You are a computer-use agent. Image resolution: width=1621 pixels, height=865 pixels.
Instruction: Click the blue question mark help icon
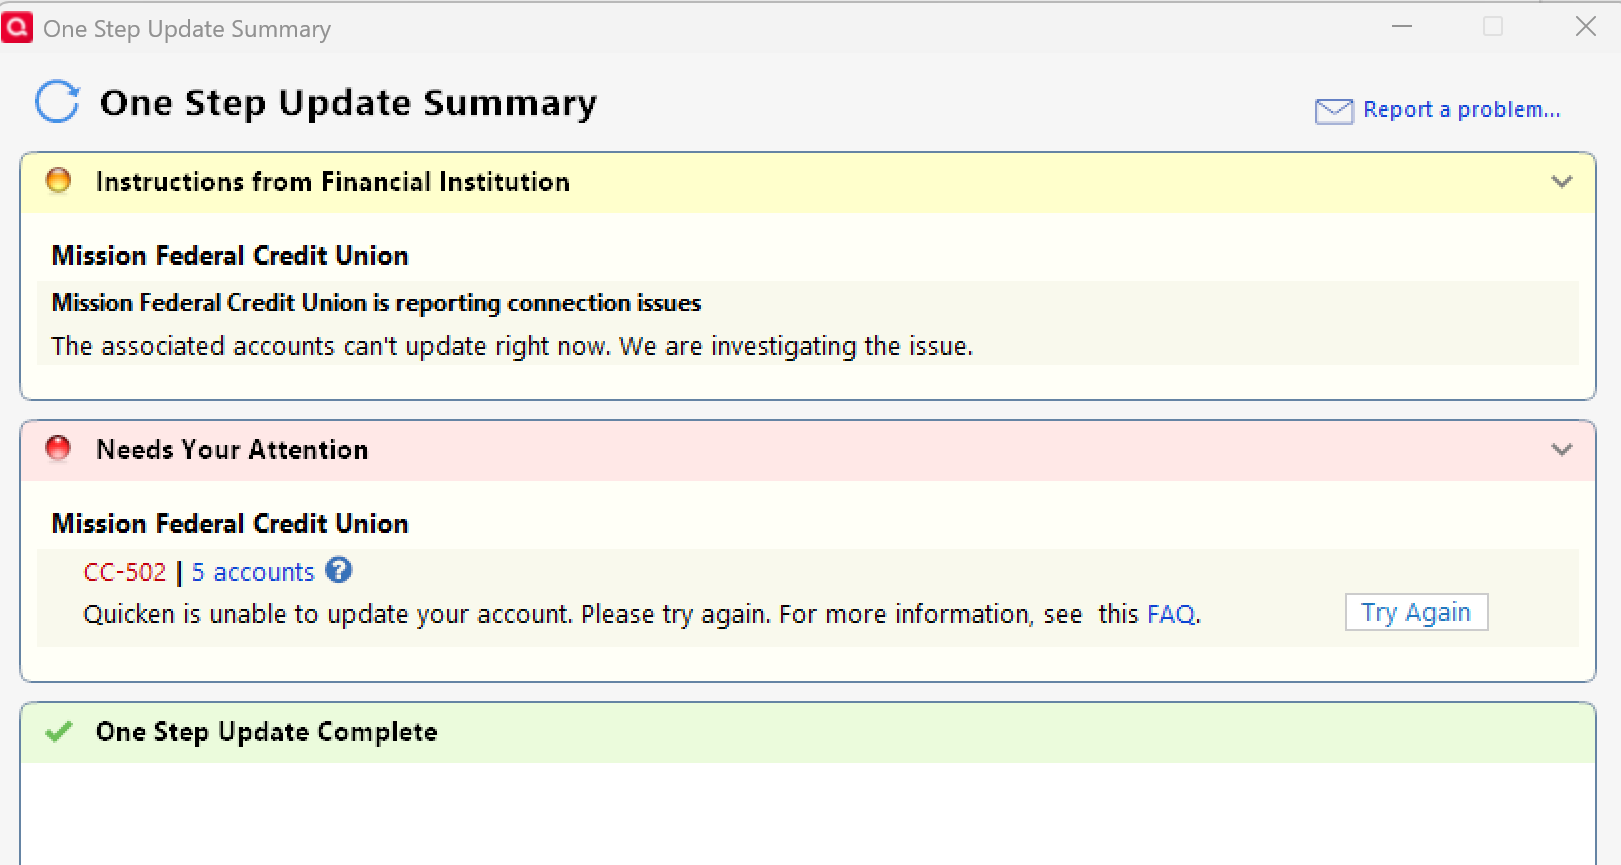[x=339, y=570]
